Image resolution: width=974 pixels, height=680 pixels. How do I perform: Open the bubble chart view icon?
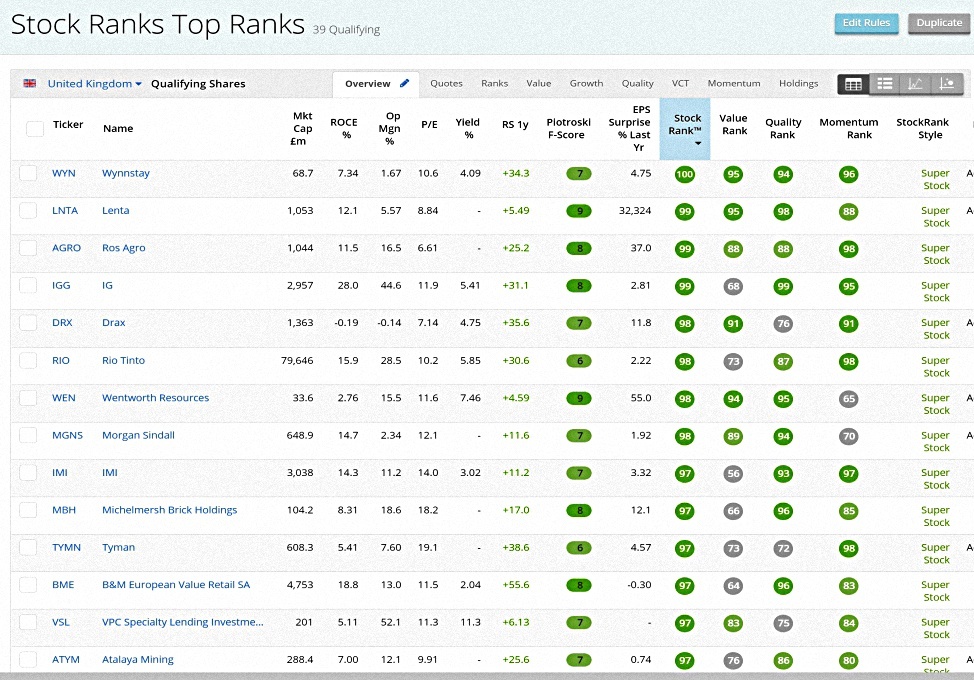(947, 84)
